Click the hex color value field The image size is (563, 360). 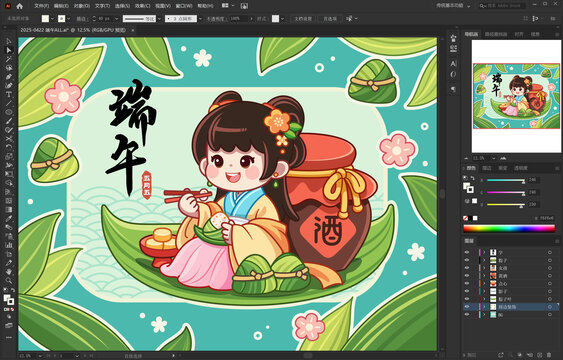[545, 218]
